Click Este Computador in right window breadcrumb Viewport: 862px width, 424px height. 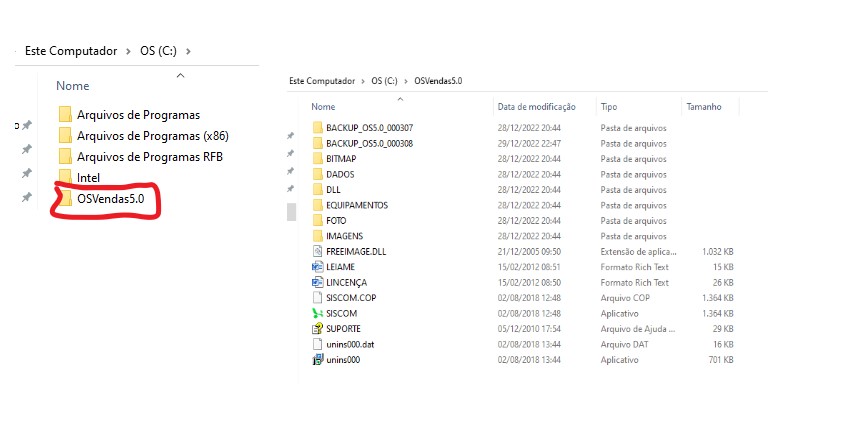pos(322,81)
